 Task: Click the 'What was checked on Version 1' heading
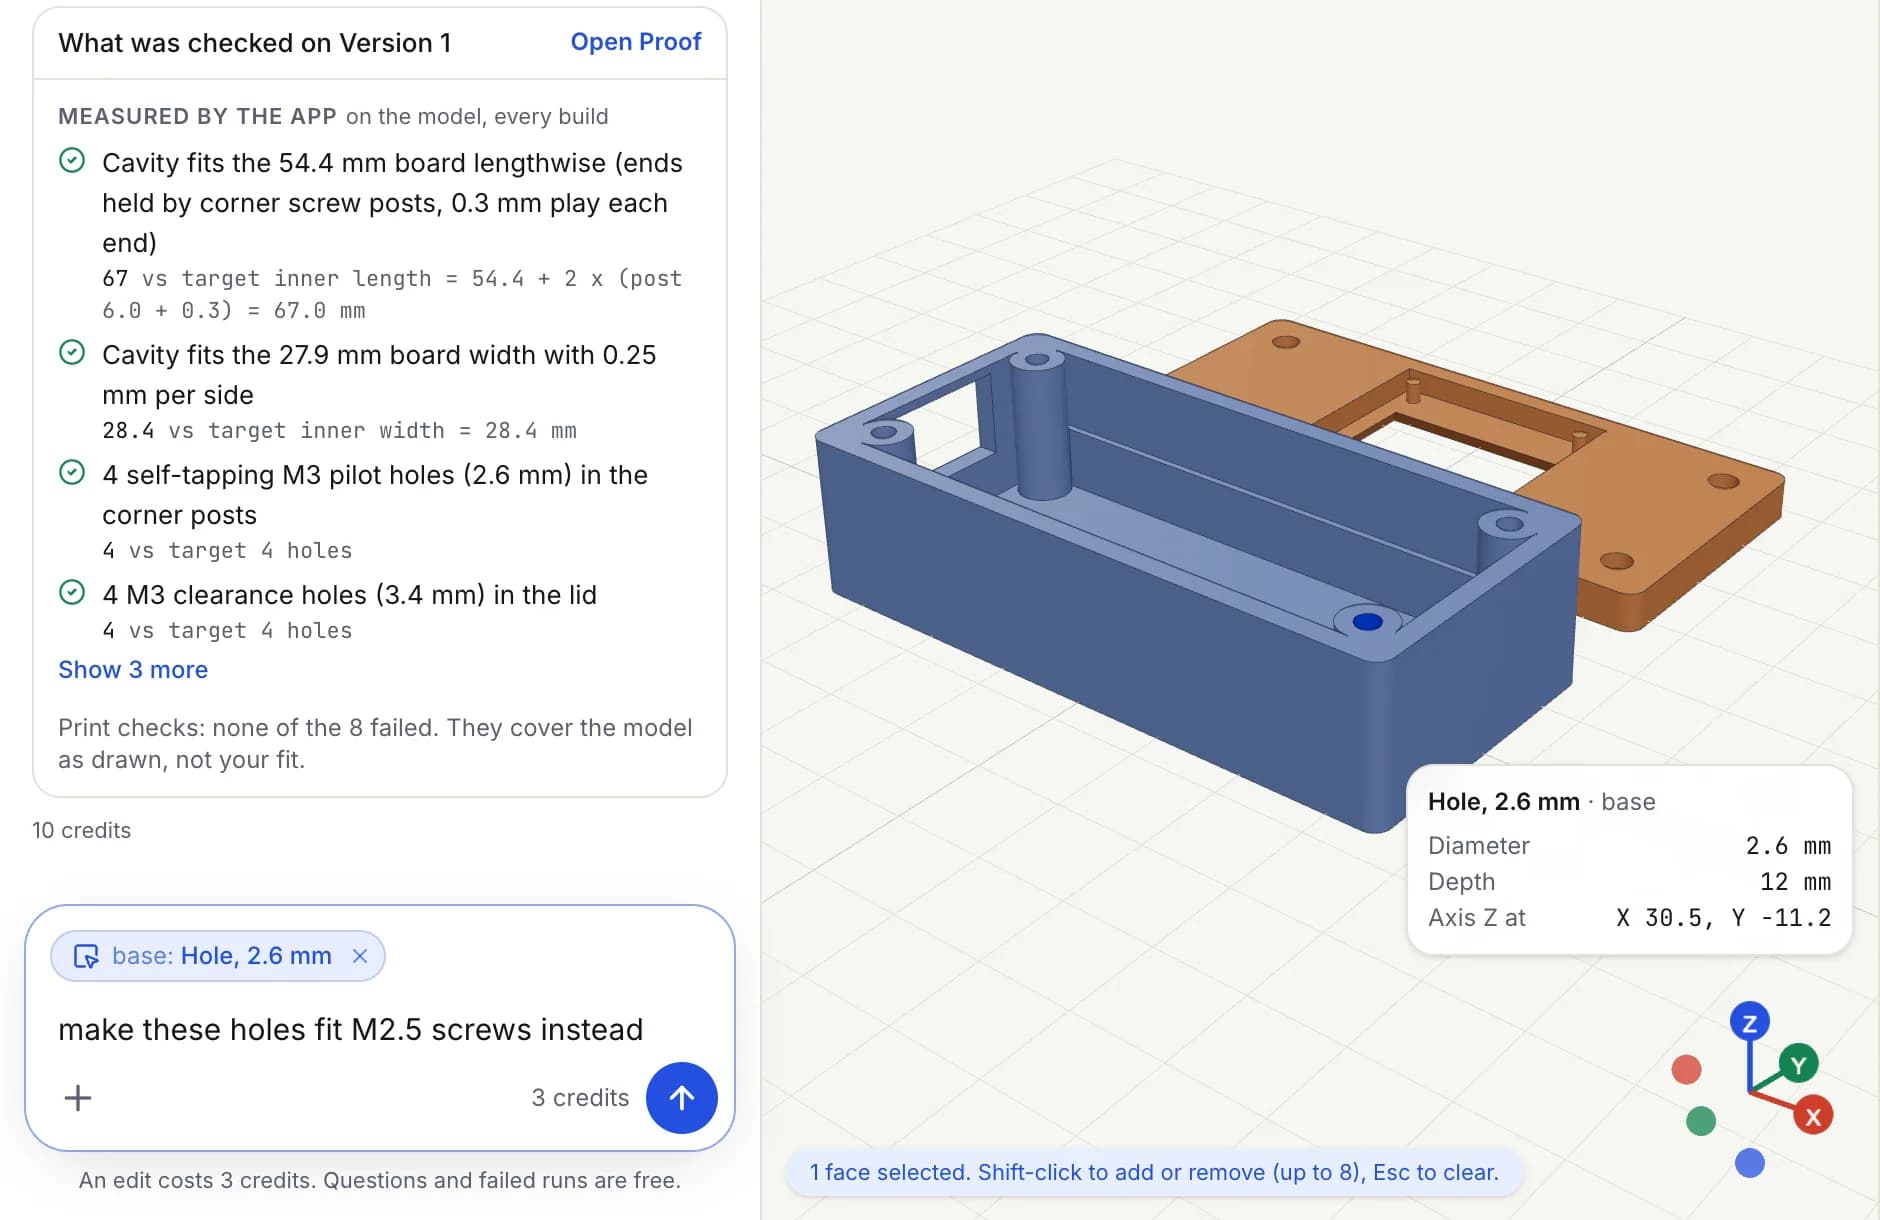click(x=255, y=43)
